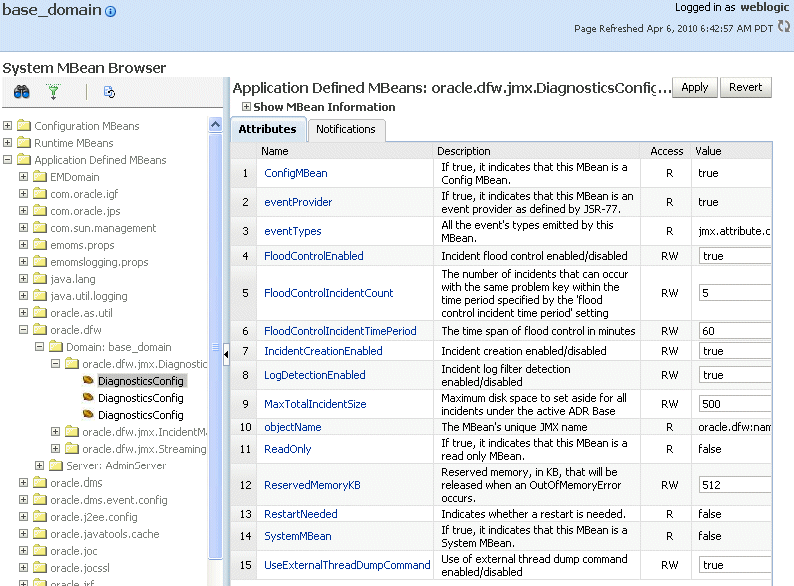This screenshot has height=586, width=794.
Task: Click MaxTotalIncidentSize field showing 500
Action: click(x=735, y=404)
